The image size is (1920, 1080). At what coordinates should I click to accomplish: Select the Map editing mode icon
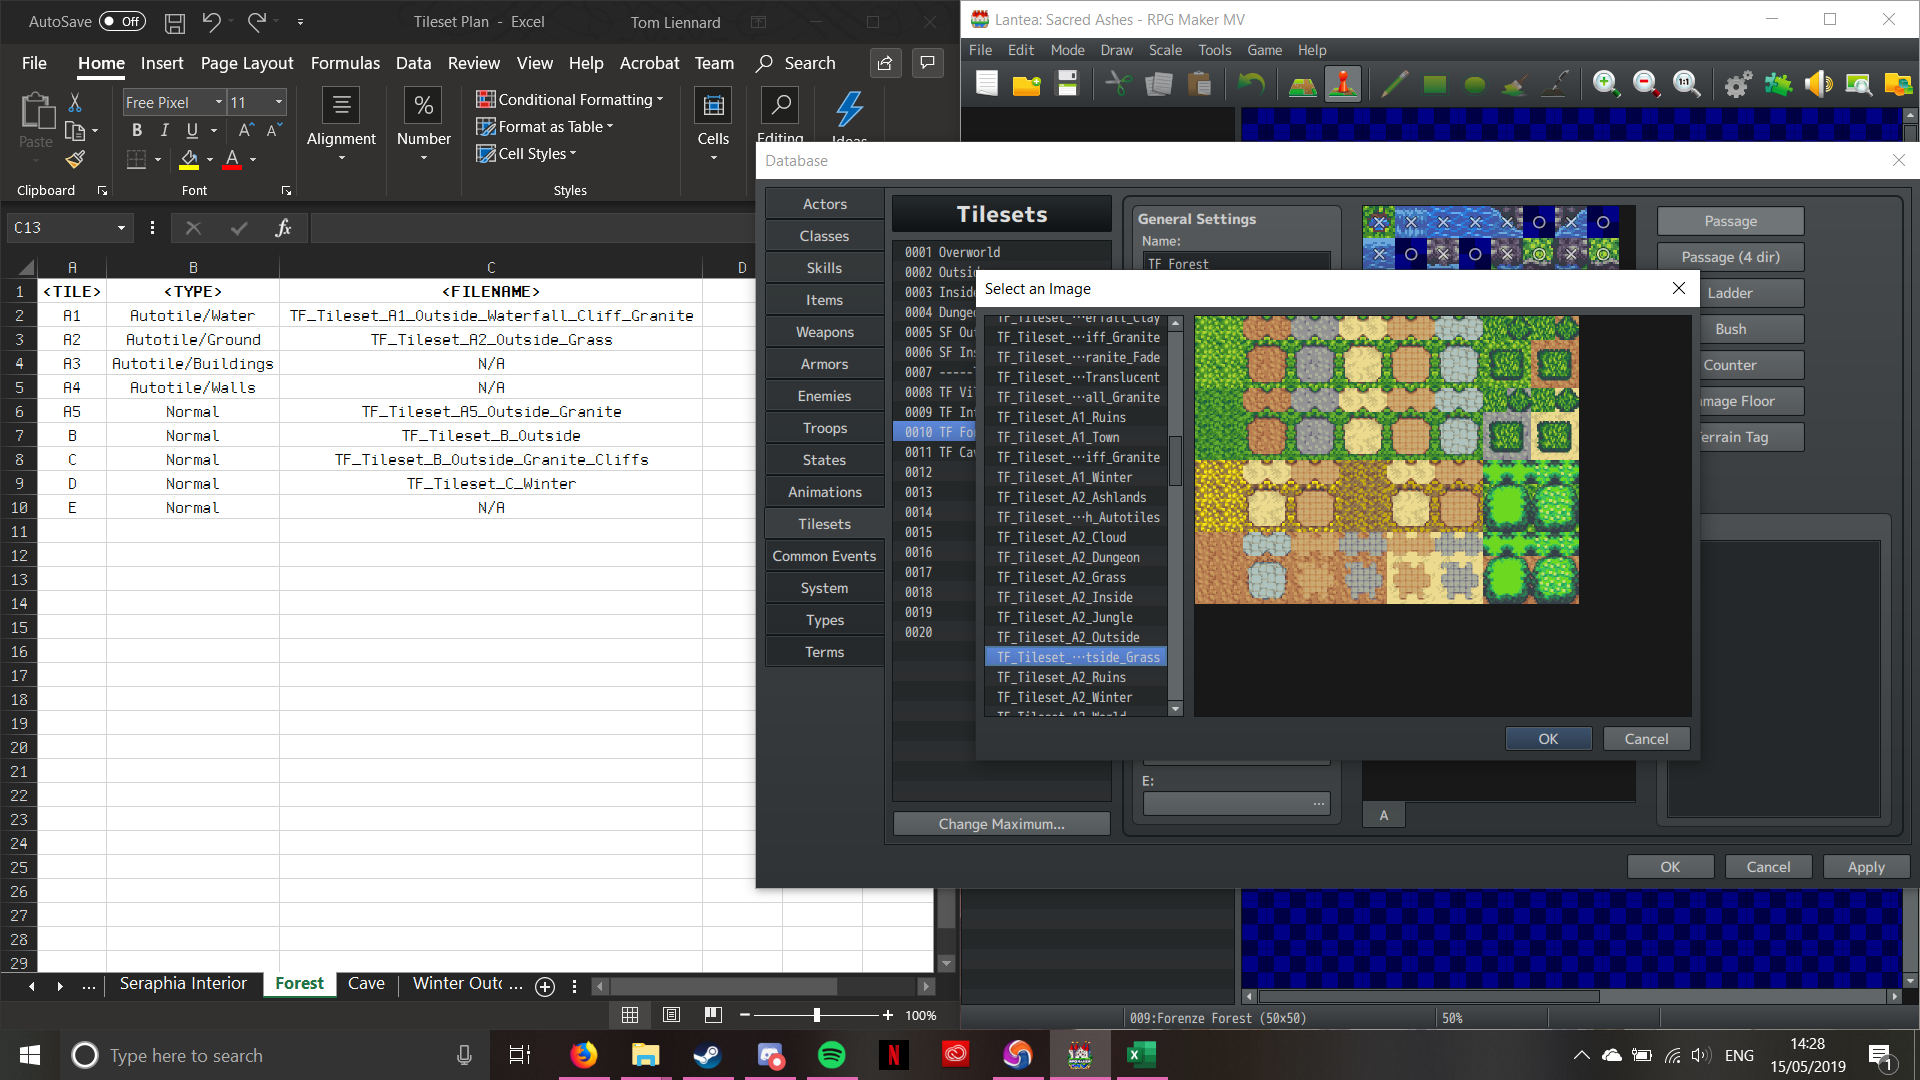pos(1302,85)
